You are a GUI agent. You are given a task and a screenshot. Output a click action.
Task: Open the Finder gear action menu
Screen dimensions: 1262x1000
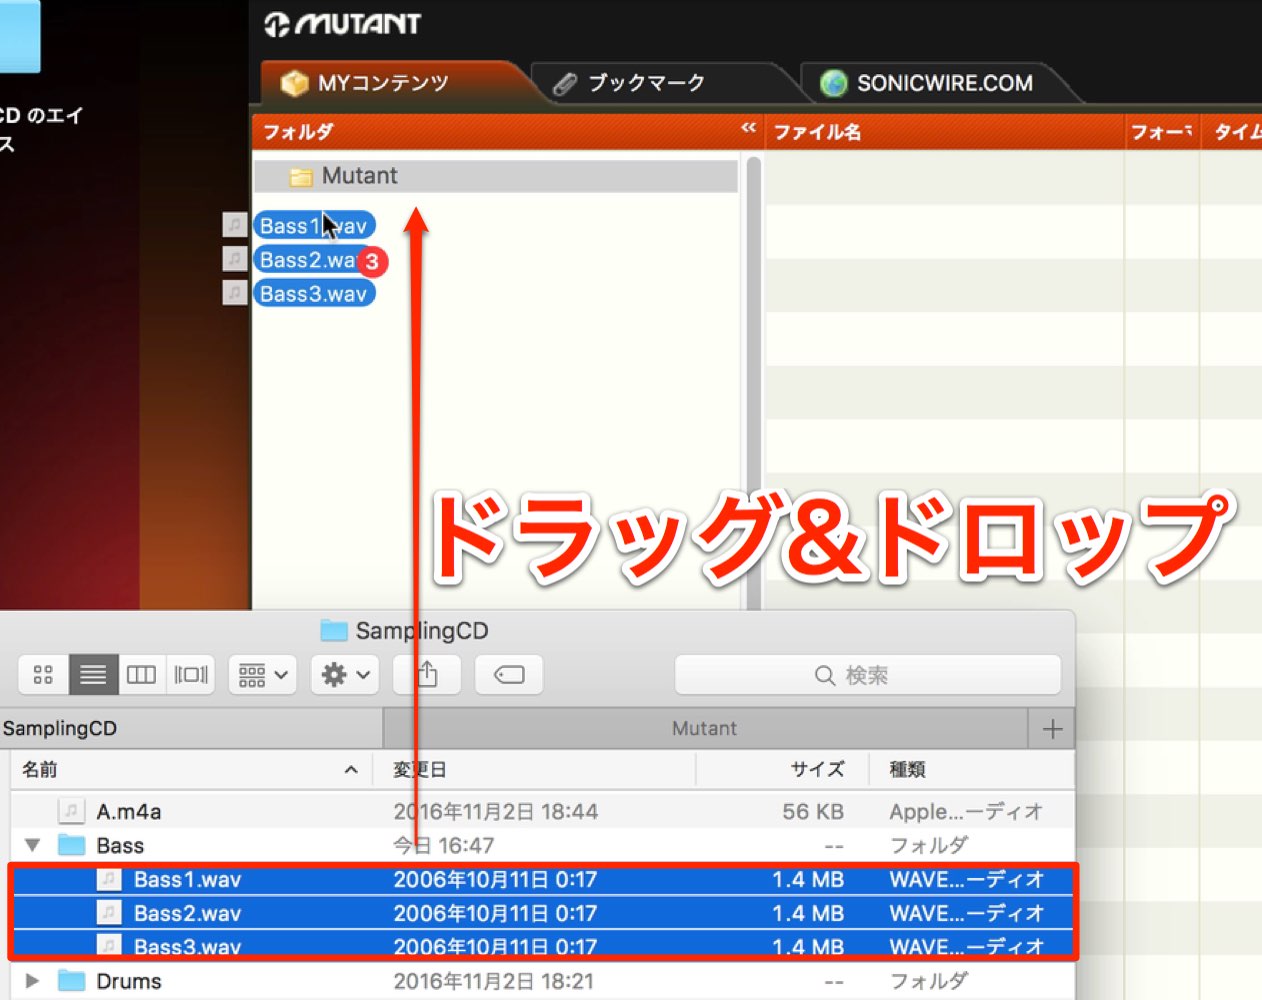[345, 675]
